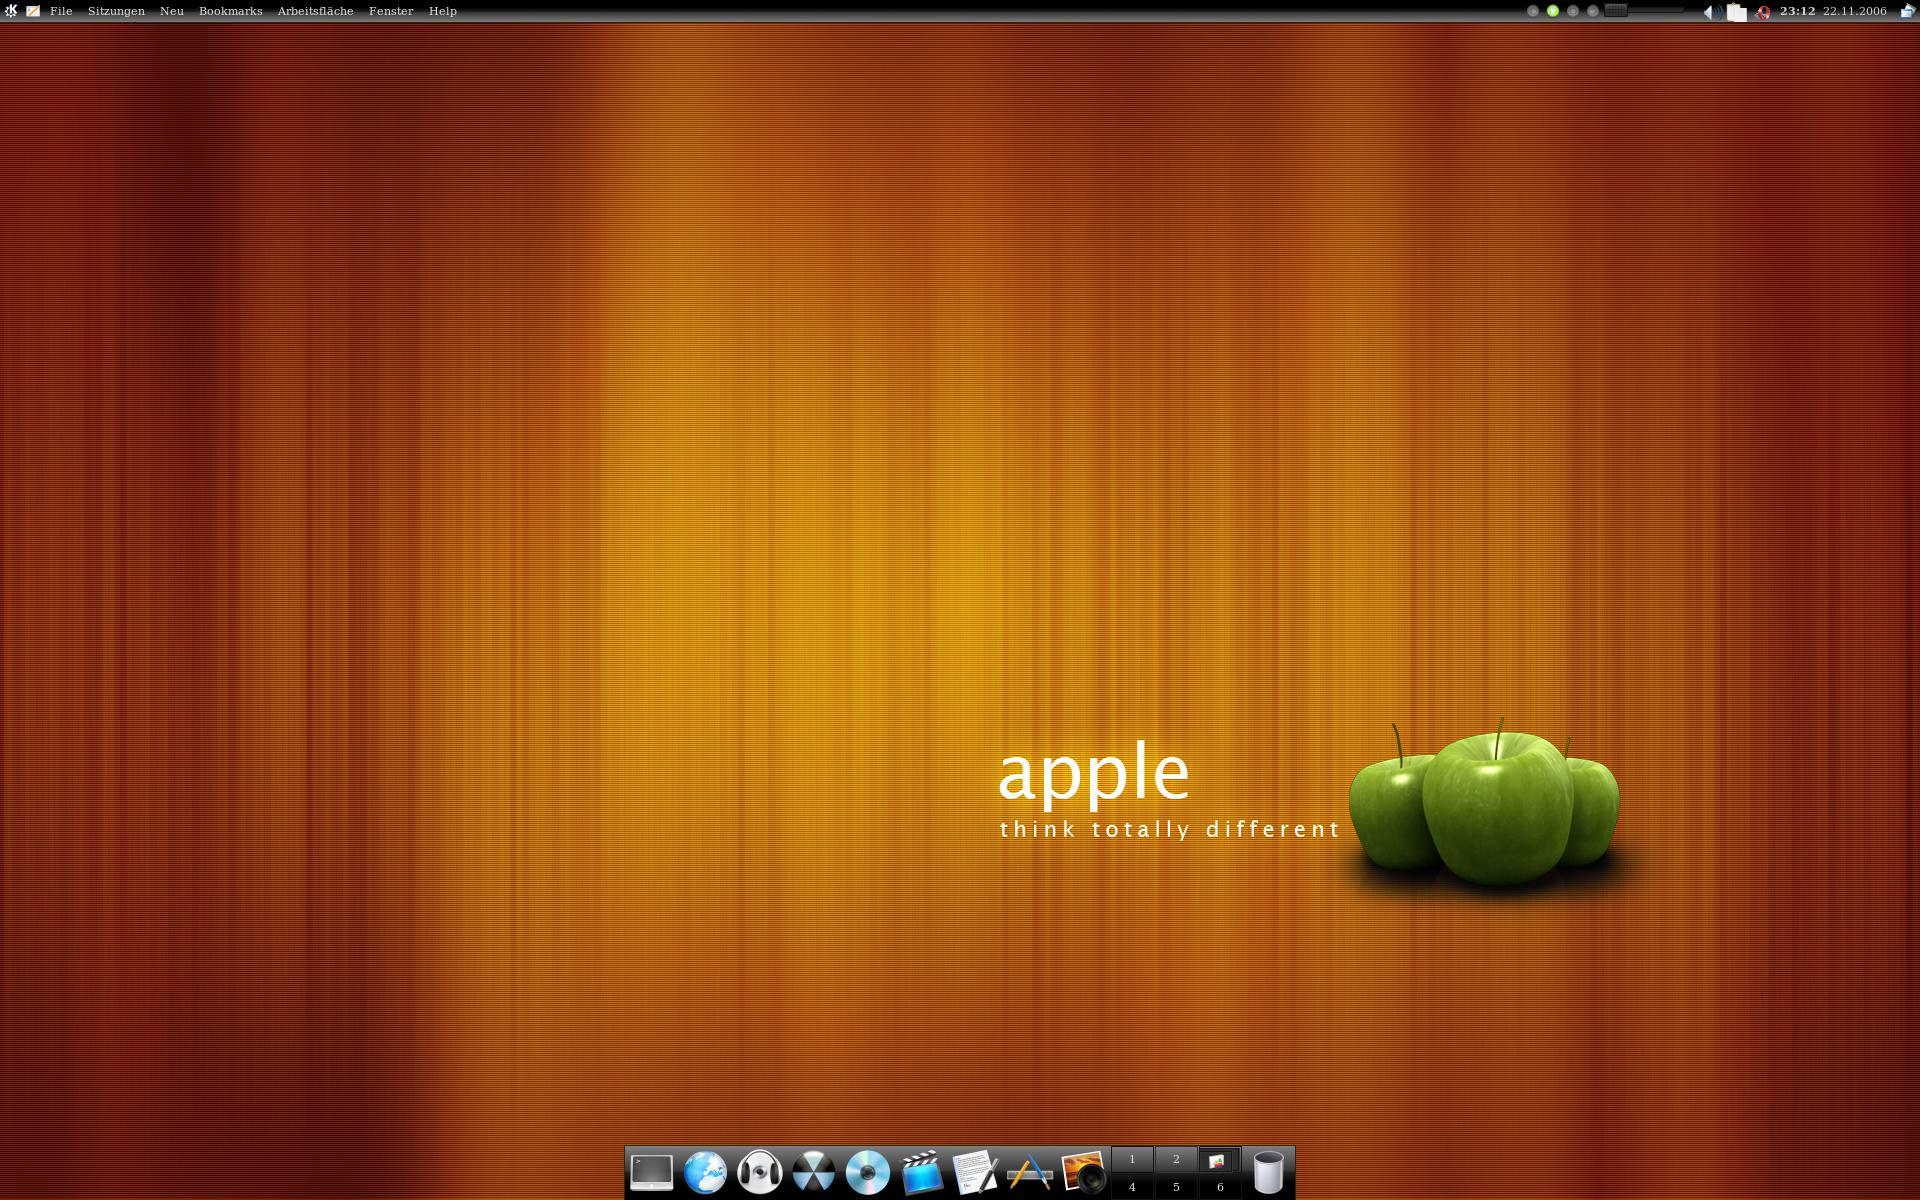
Task: Open the globe web browser icon
Action: coord(706,1172)
